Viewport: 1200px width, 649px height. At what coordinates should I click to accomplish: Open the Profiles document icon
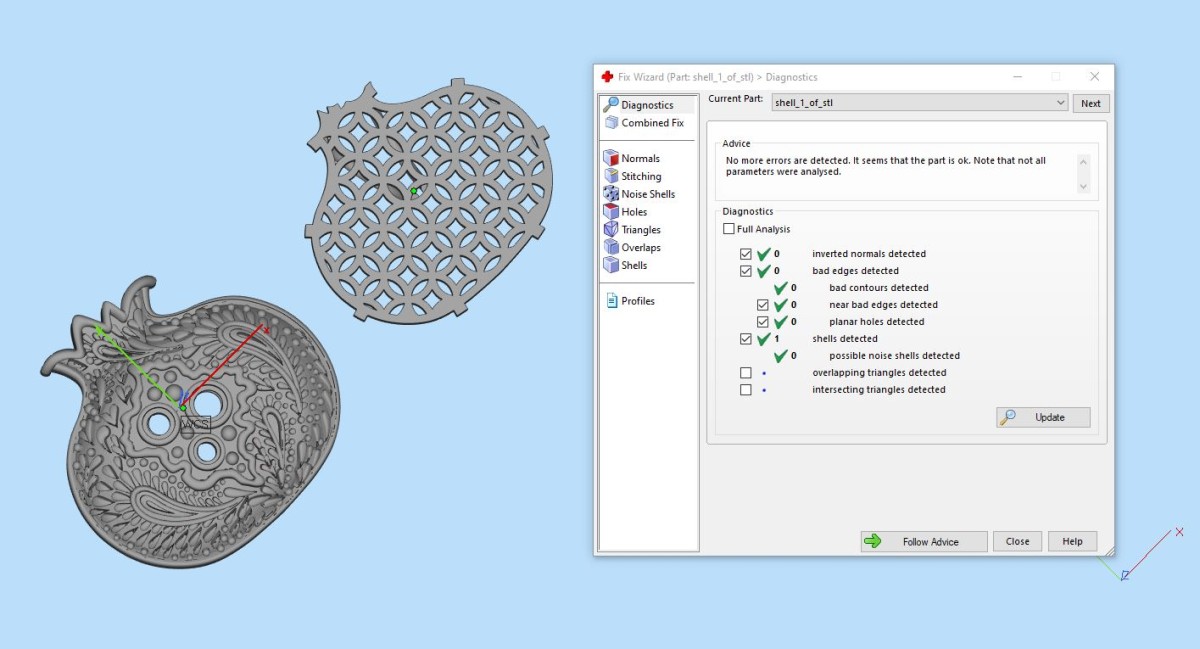611,301
